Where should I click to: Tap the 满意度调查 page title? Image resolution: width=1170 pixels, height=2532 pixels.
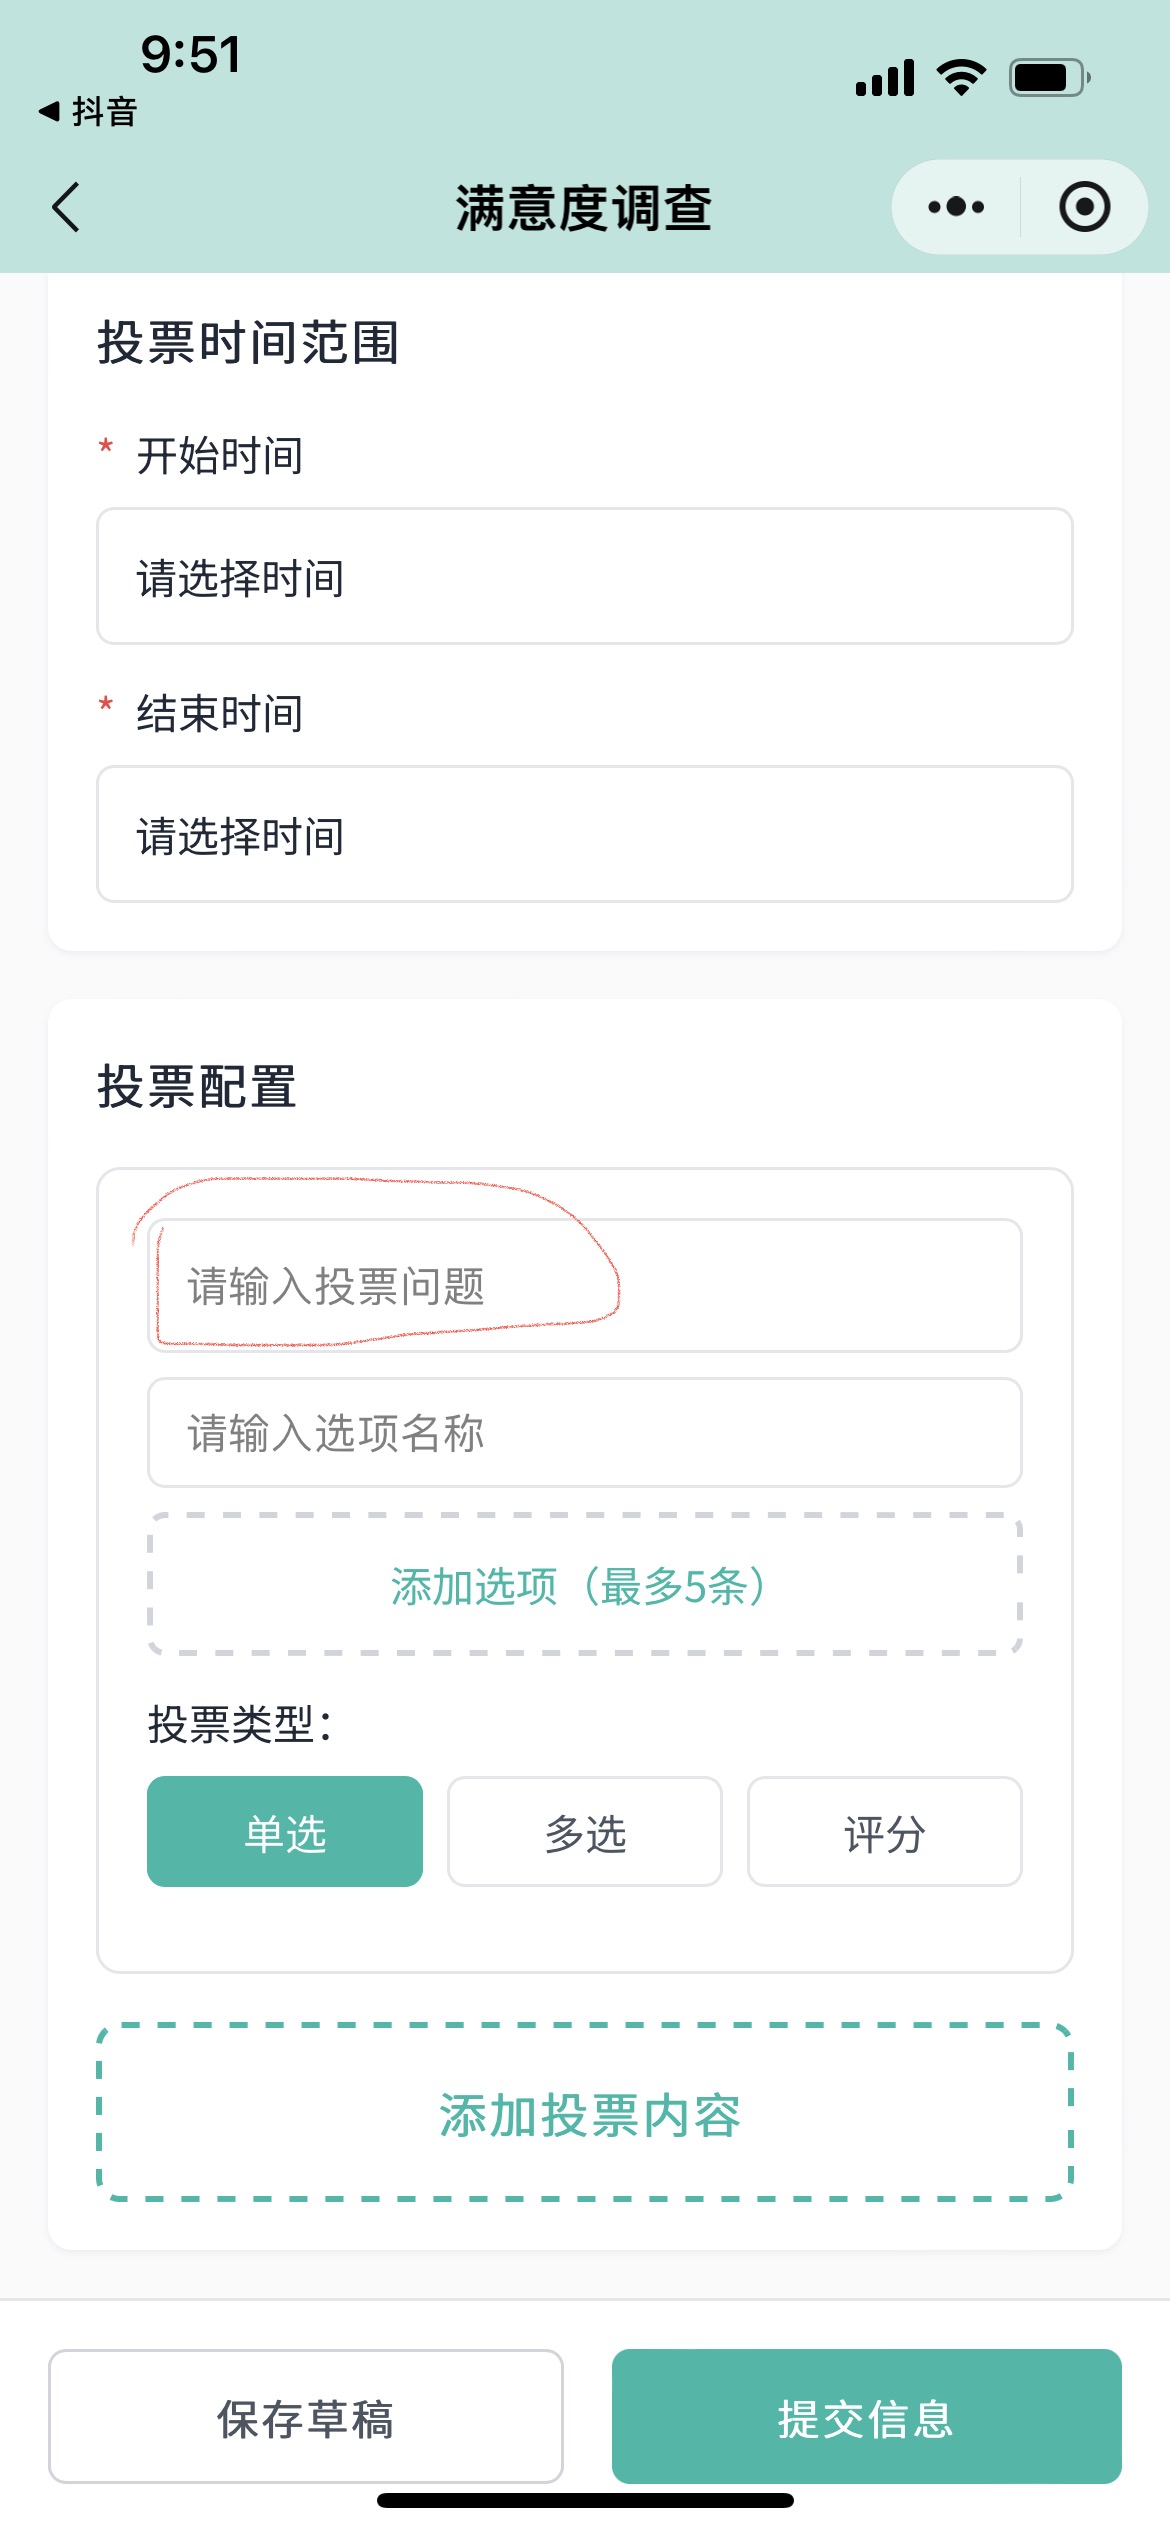(x=584, y=208)
